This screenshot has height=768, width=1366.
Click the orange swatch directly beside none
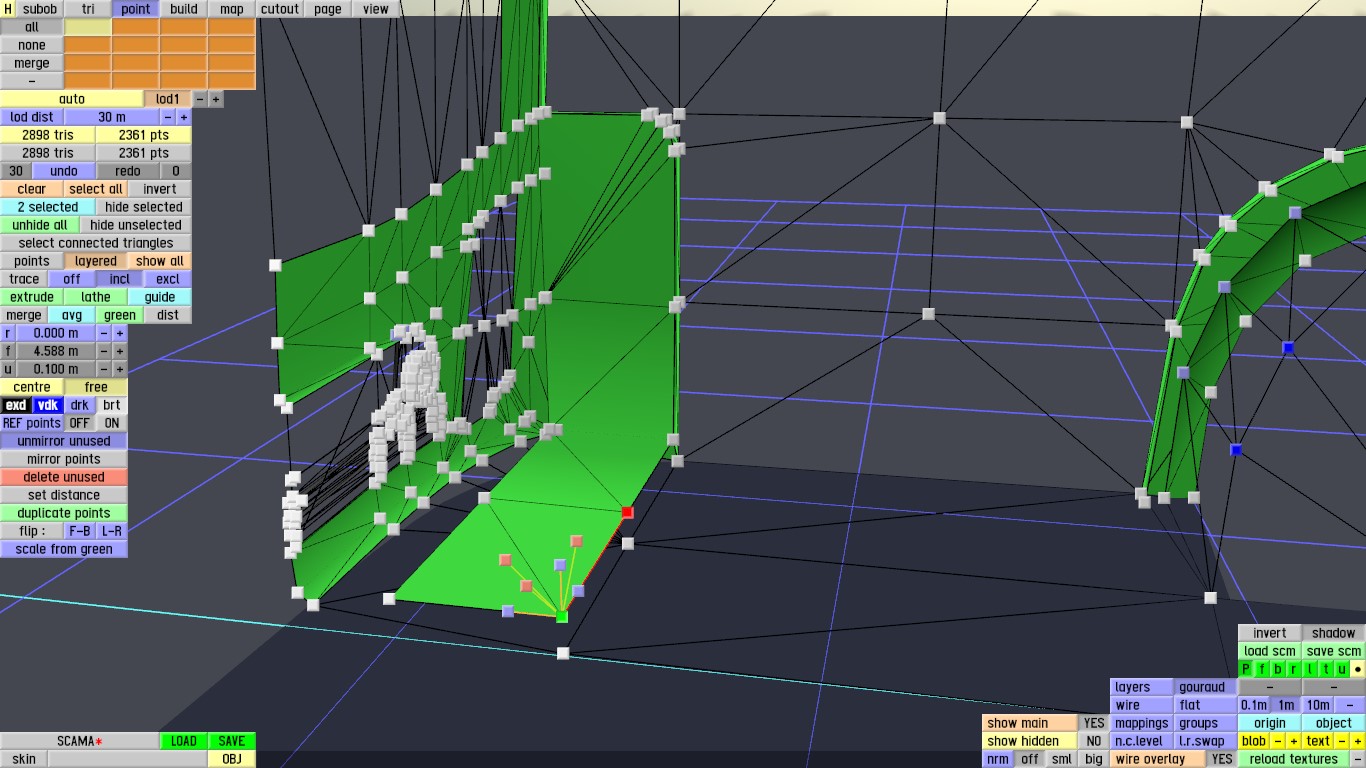click(88, 45)
